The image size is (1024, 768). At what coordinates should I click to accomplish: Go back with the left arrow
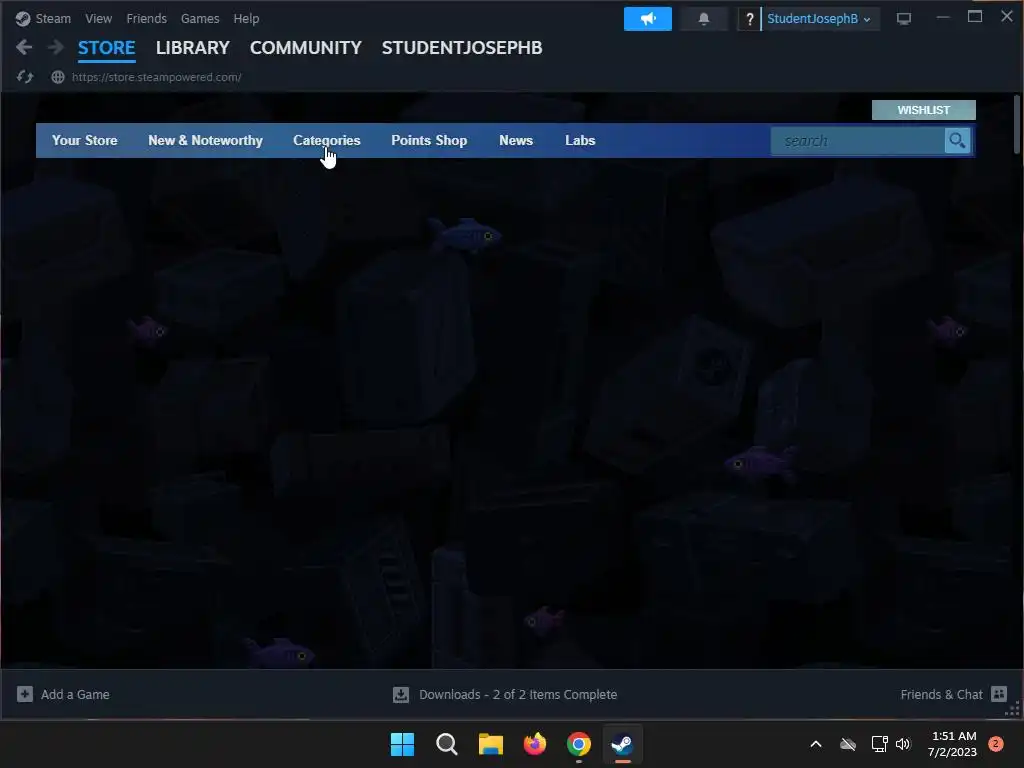24,47
